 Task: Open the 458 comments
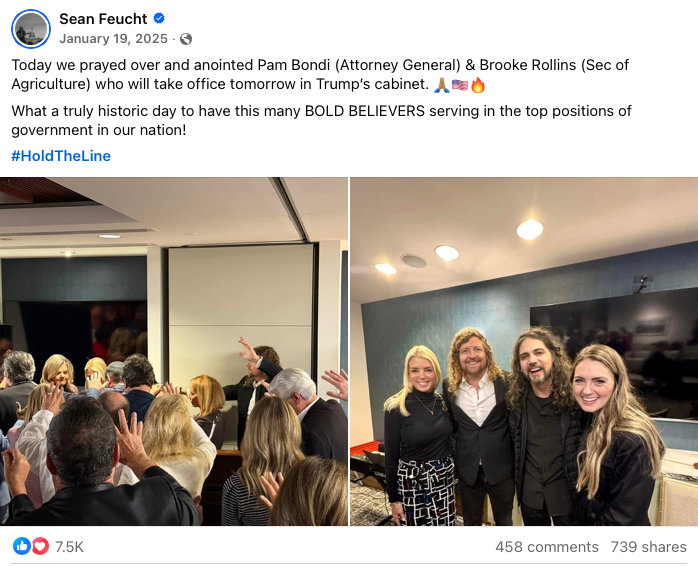(547, 547)
